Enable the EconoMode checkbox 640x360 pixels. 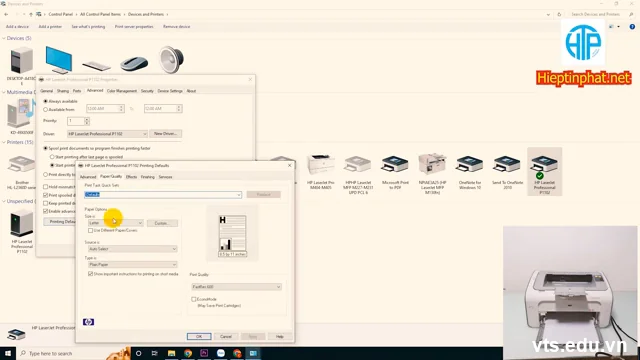pos(194,299)
